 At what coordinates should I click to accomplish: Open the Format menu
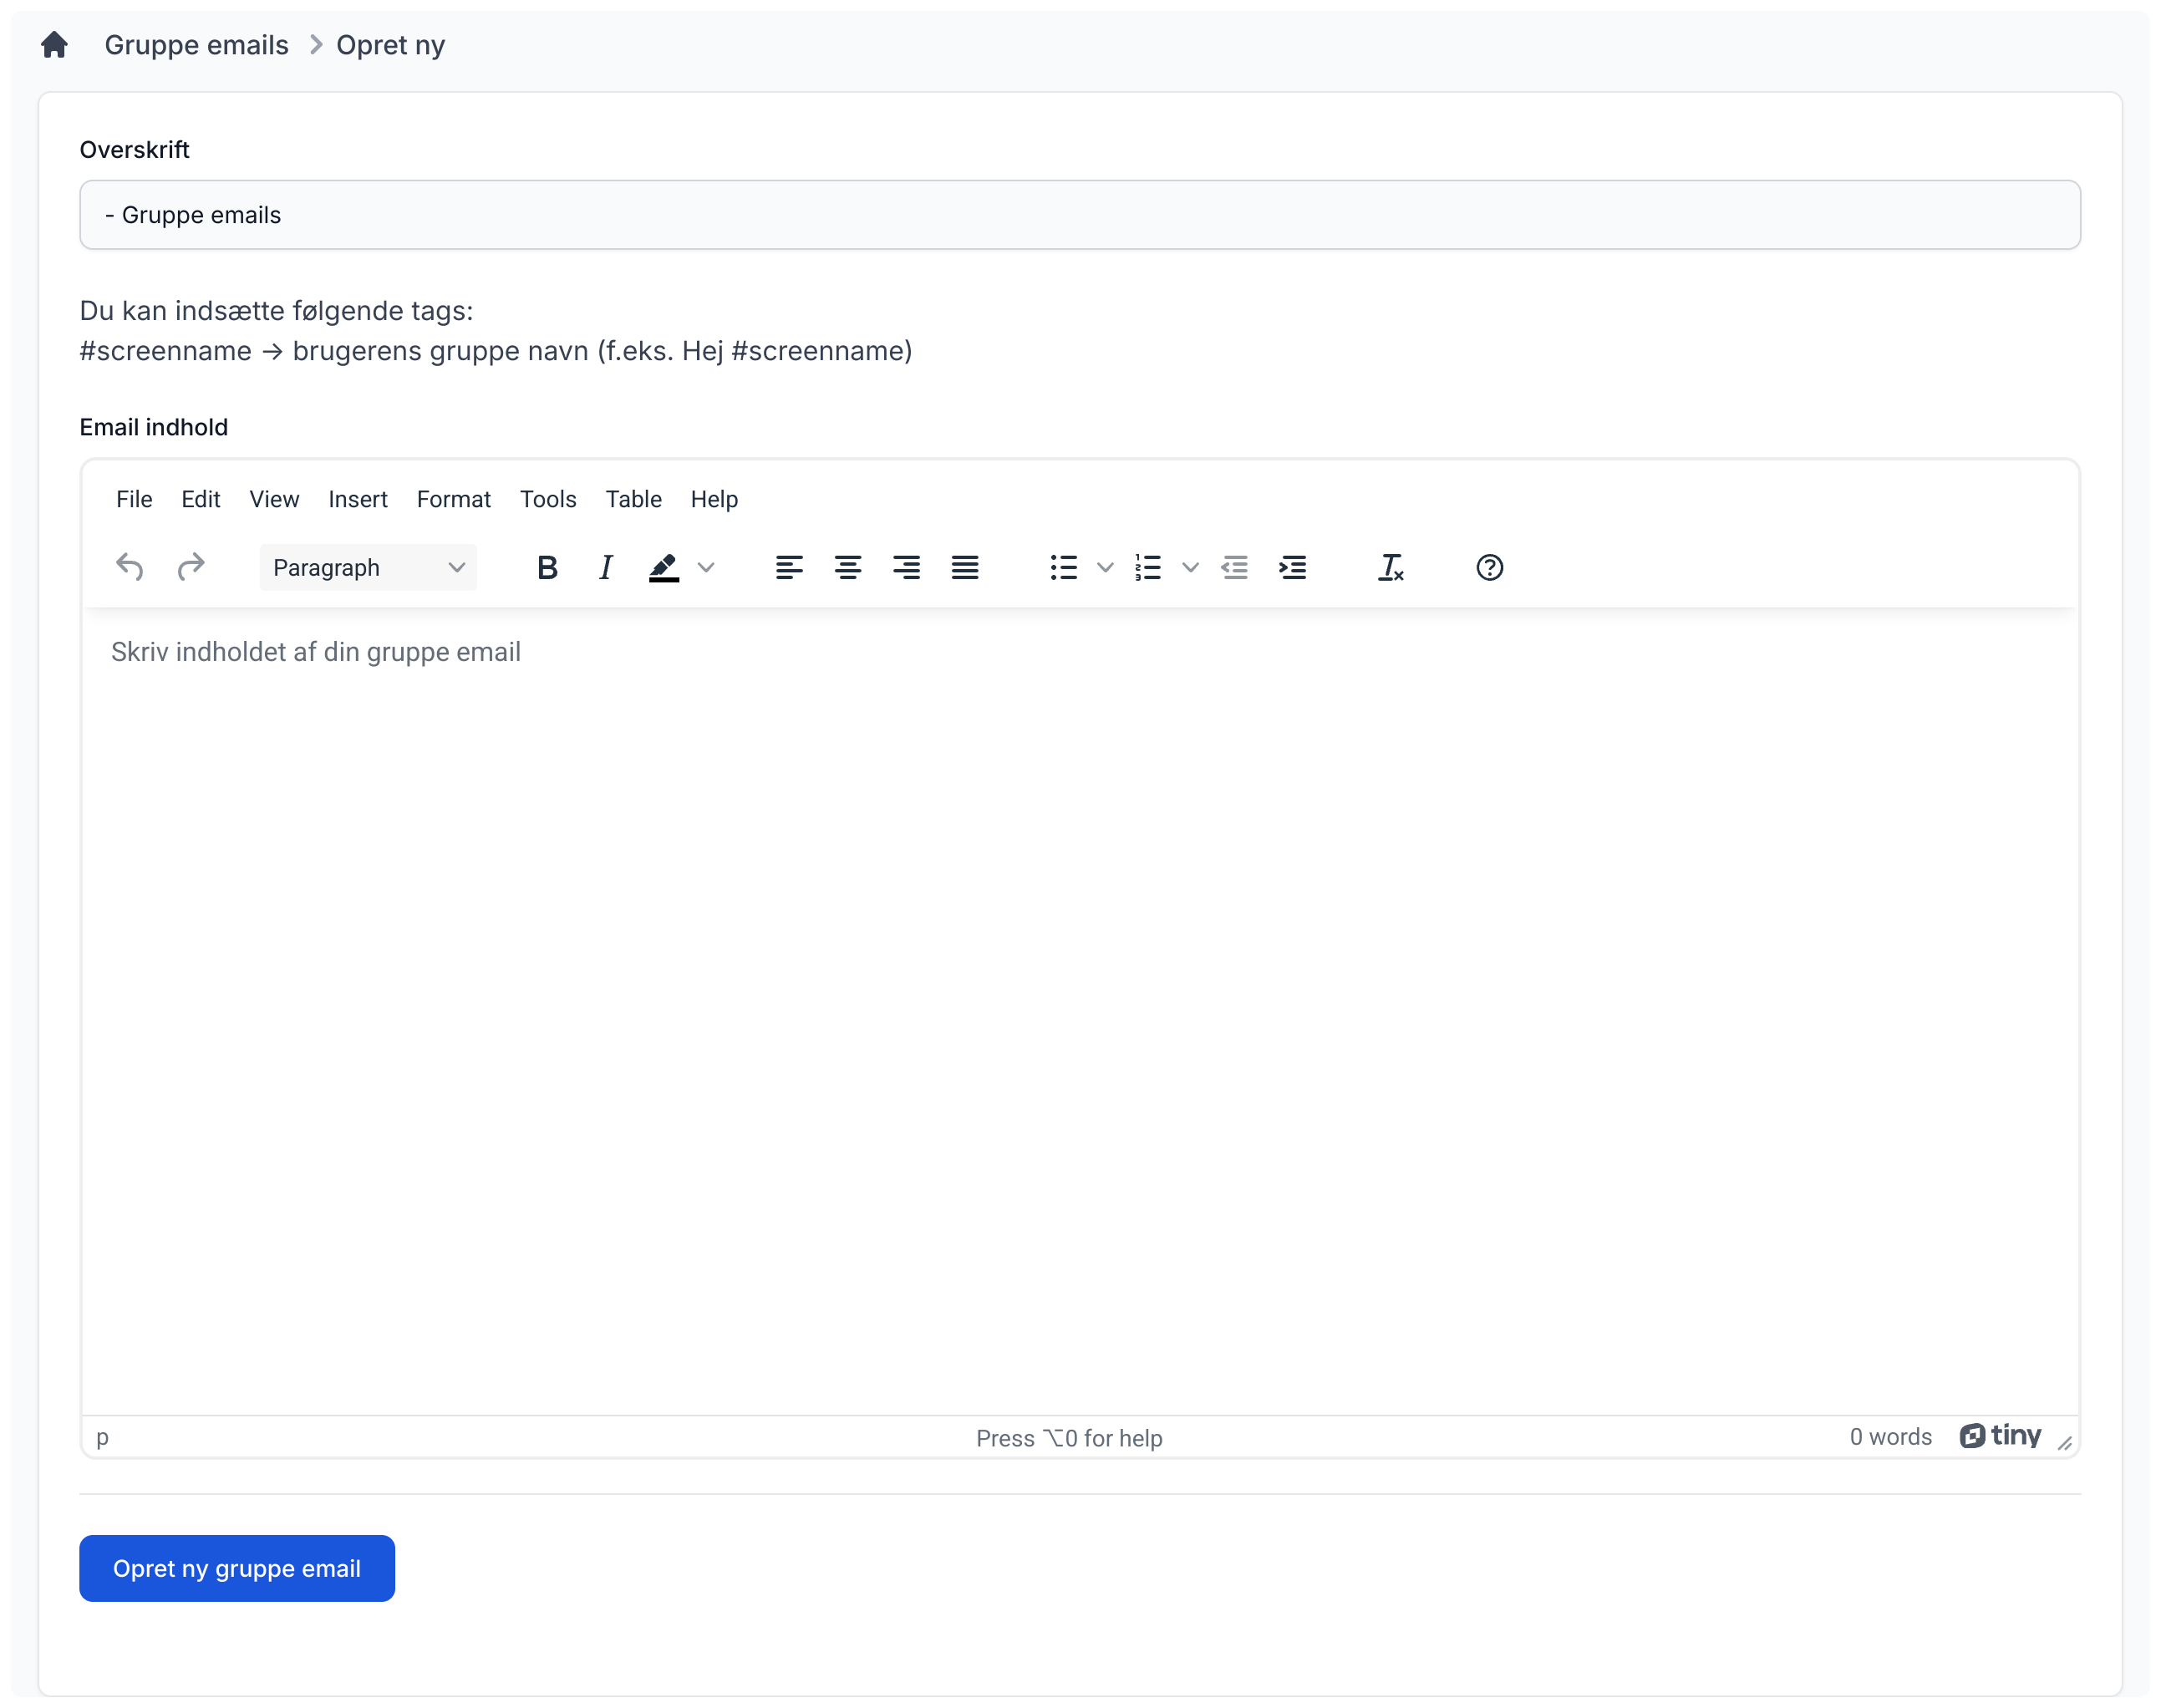[453, 499]
